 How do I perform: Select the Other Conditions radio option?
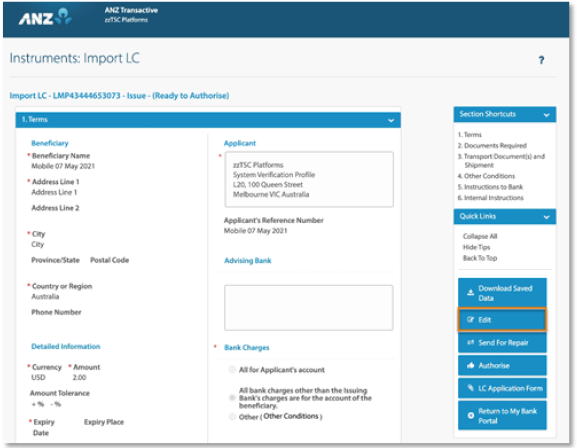(232, 417)
